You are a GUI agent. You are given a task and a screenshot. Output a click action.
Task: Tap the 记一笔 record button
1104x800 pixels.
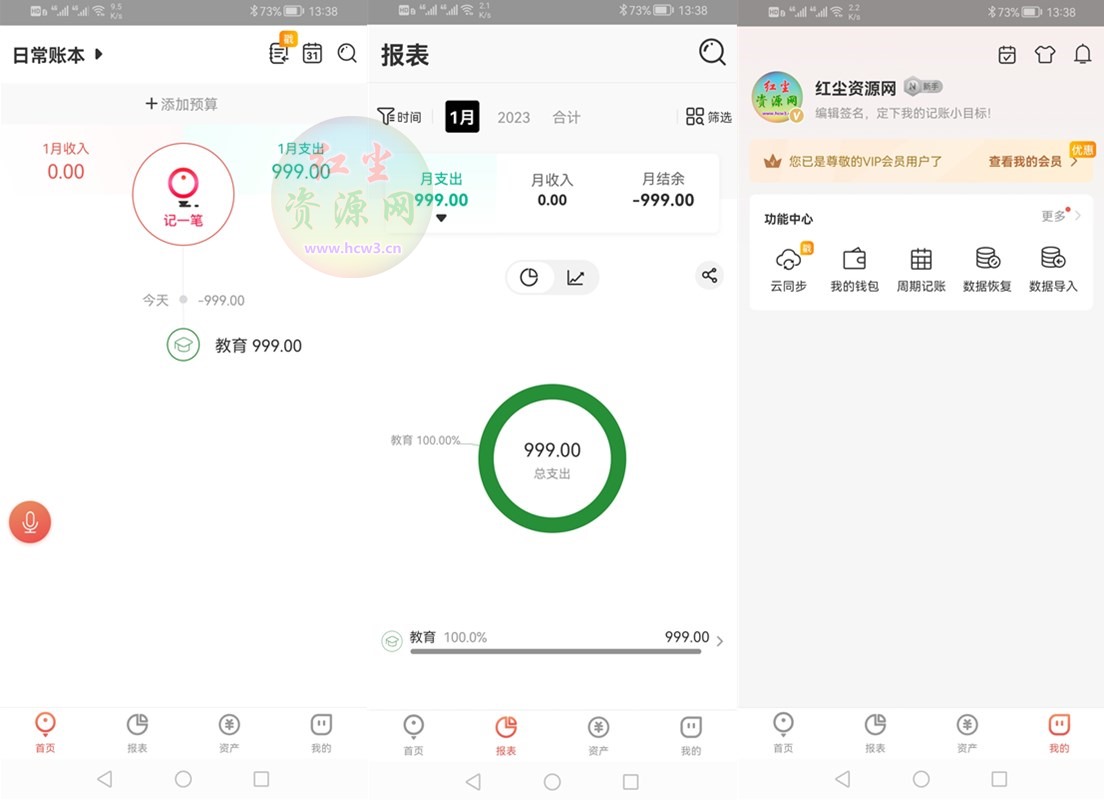pos(183,194)
